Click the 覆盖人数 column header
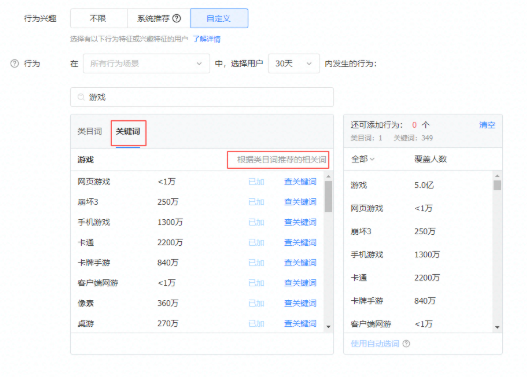 click(430, 159)
